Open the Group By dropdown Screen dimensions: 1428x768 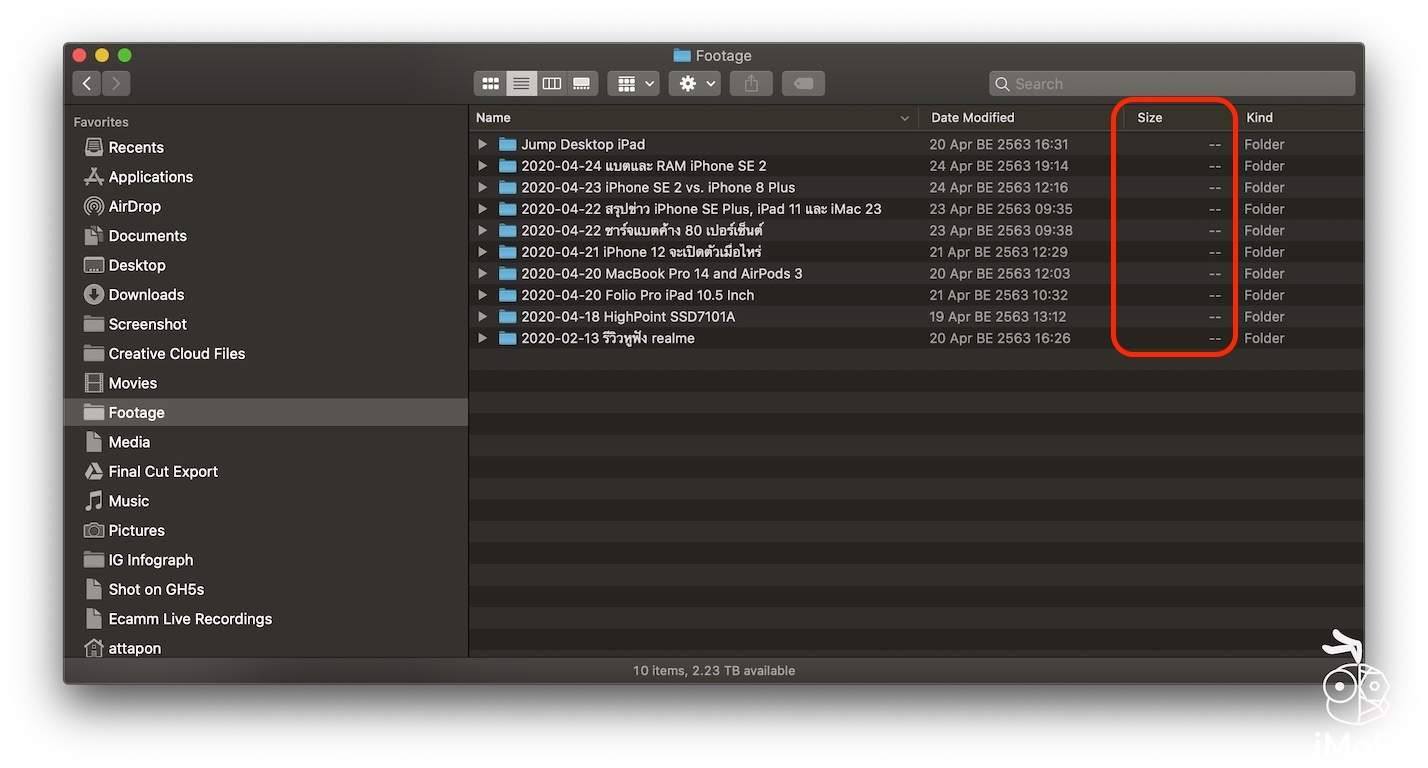[x=633, y=84]
